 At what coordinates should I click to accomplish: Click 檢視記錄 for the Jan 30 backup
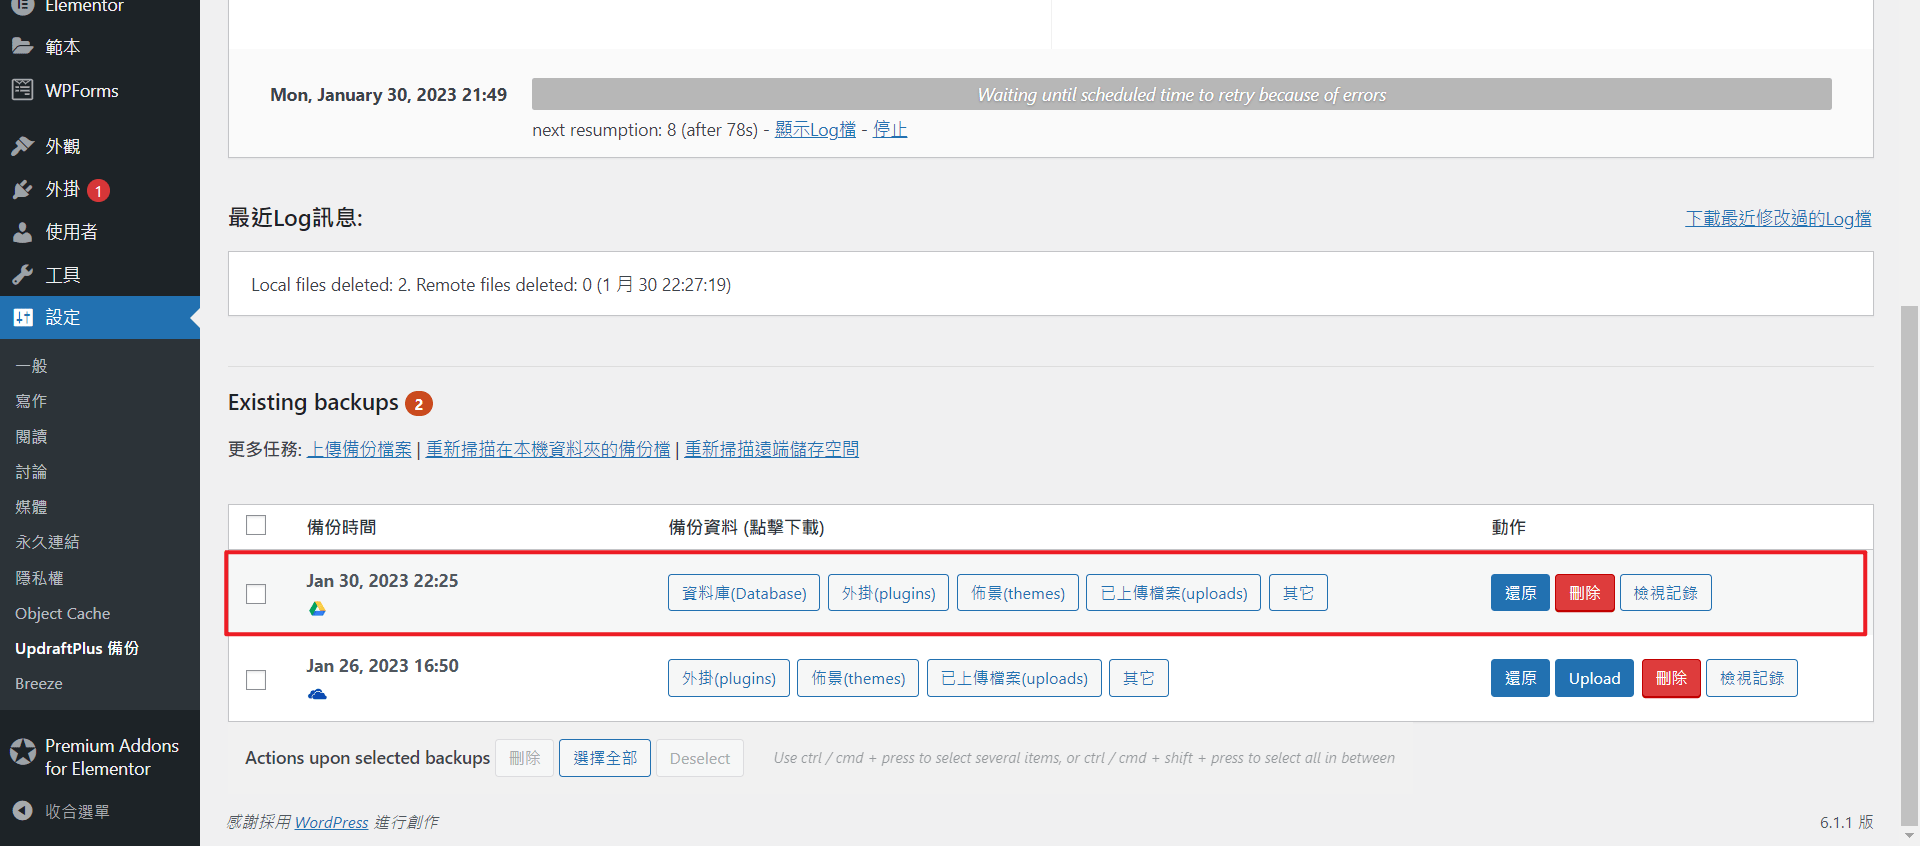click(x=1665, y=593)
